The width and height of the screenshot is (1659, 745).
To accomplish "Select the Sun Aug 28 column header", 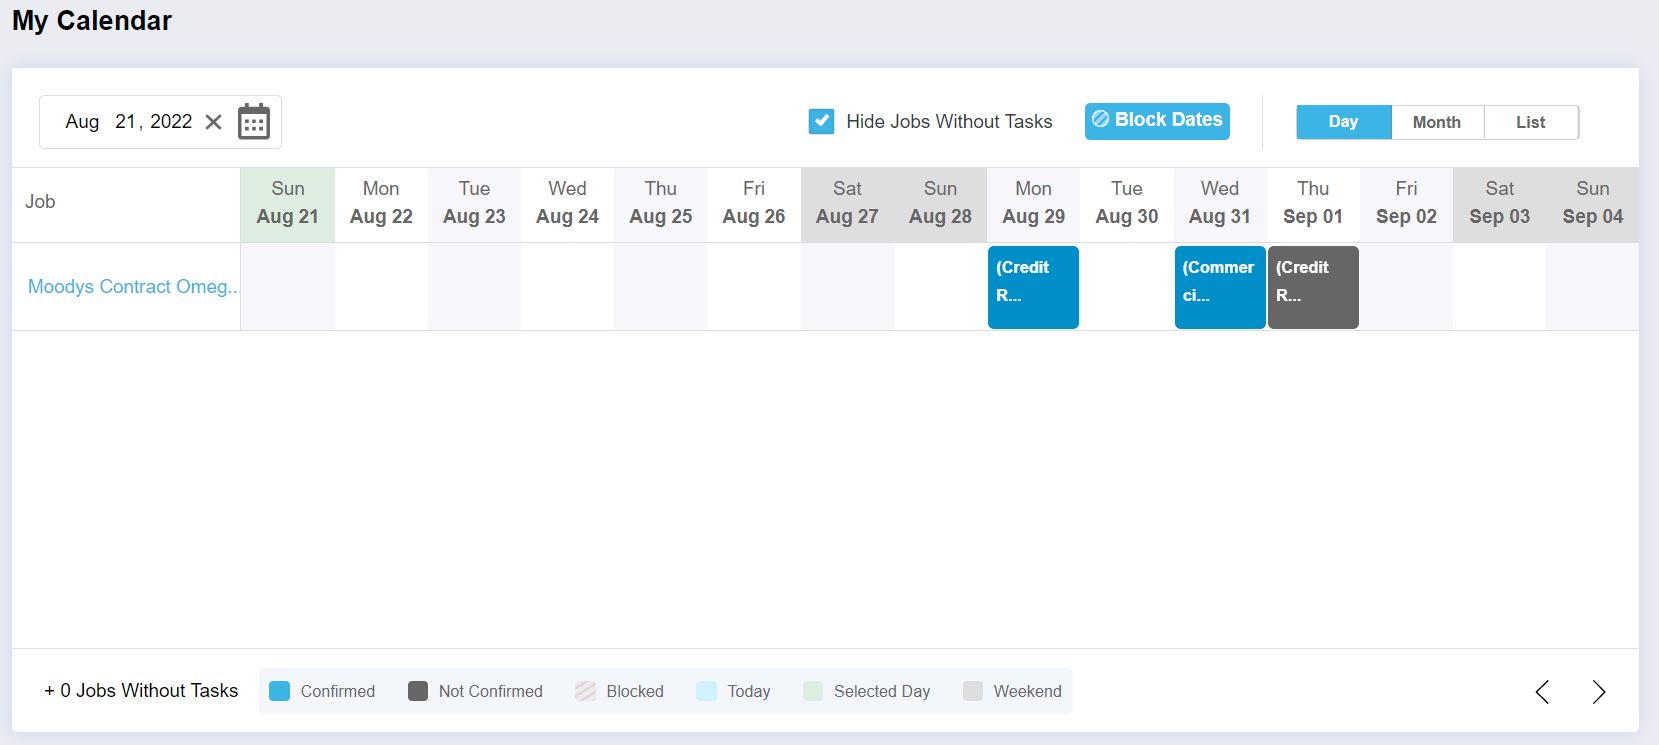I will pyautogui.click(x=940, y=203).
